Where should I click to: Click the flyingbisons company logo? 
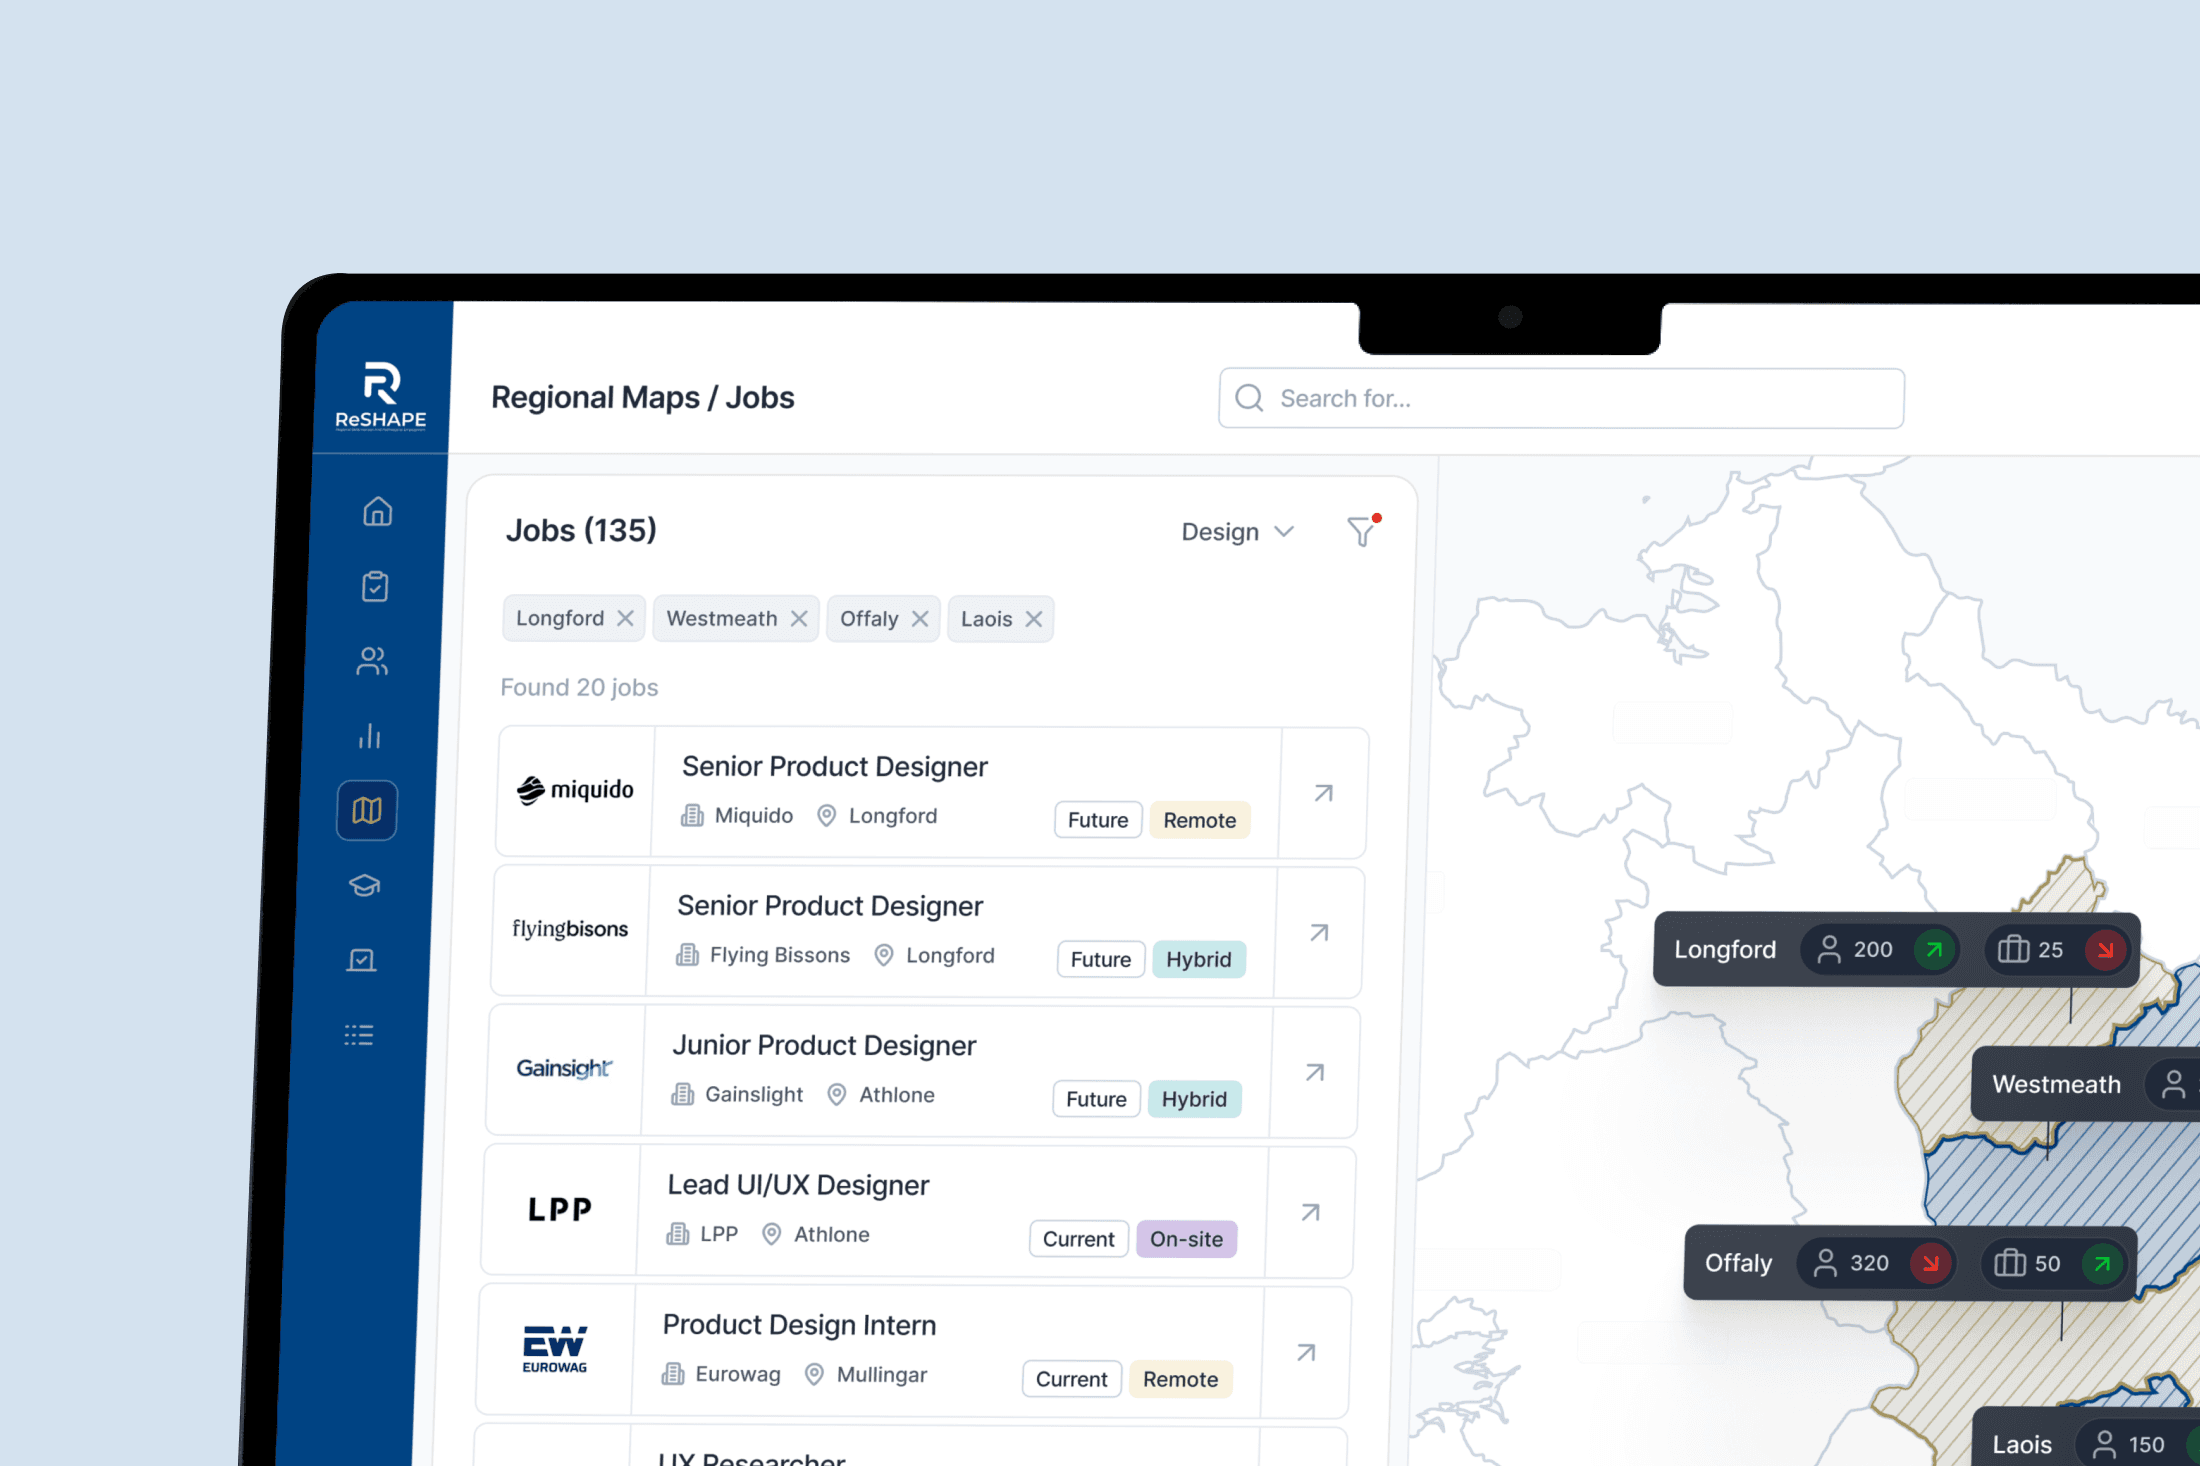point(570,929)
